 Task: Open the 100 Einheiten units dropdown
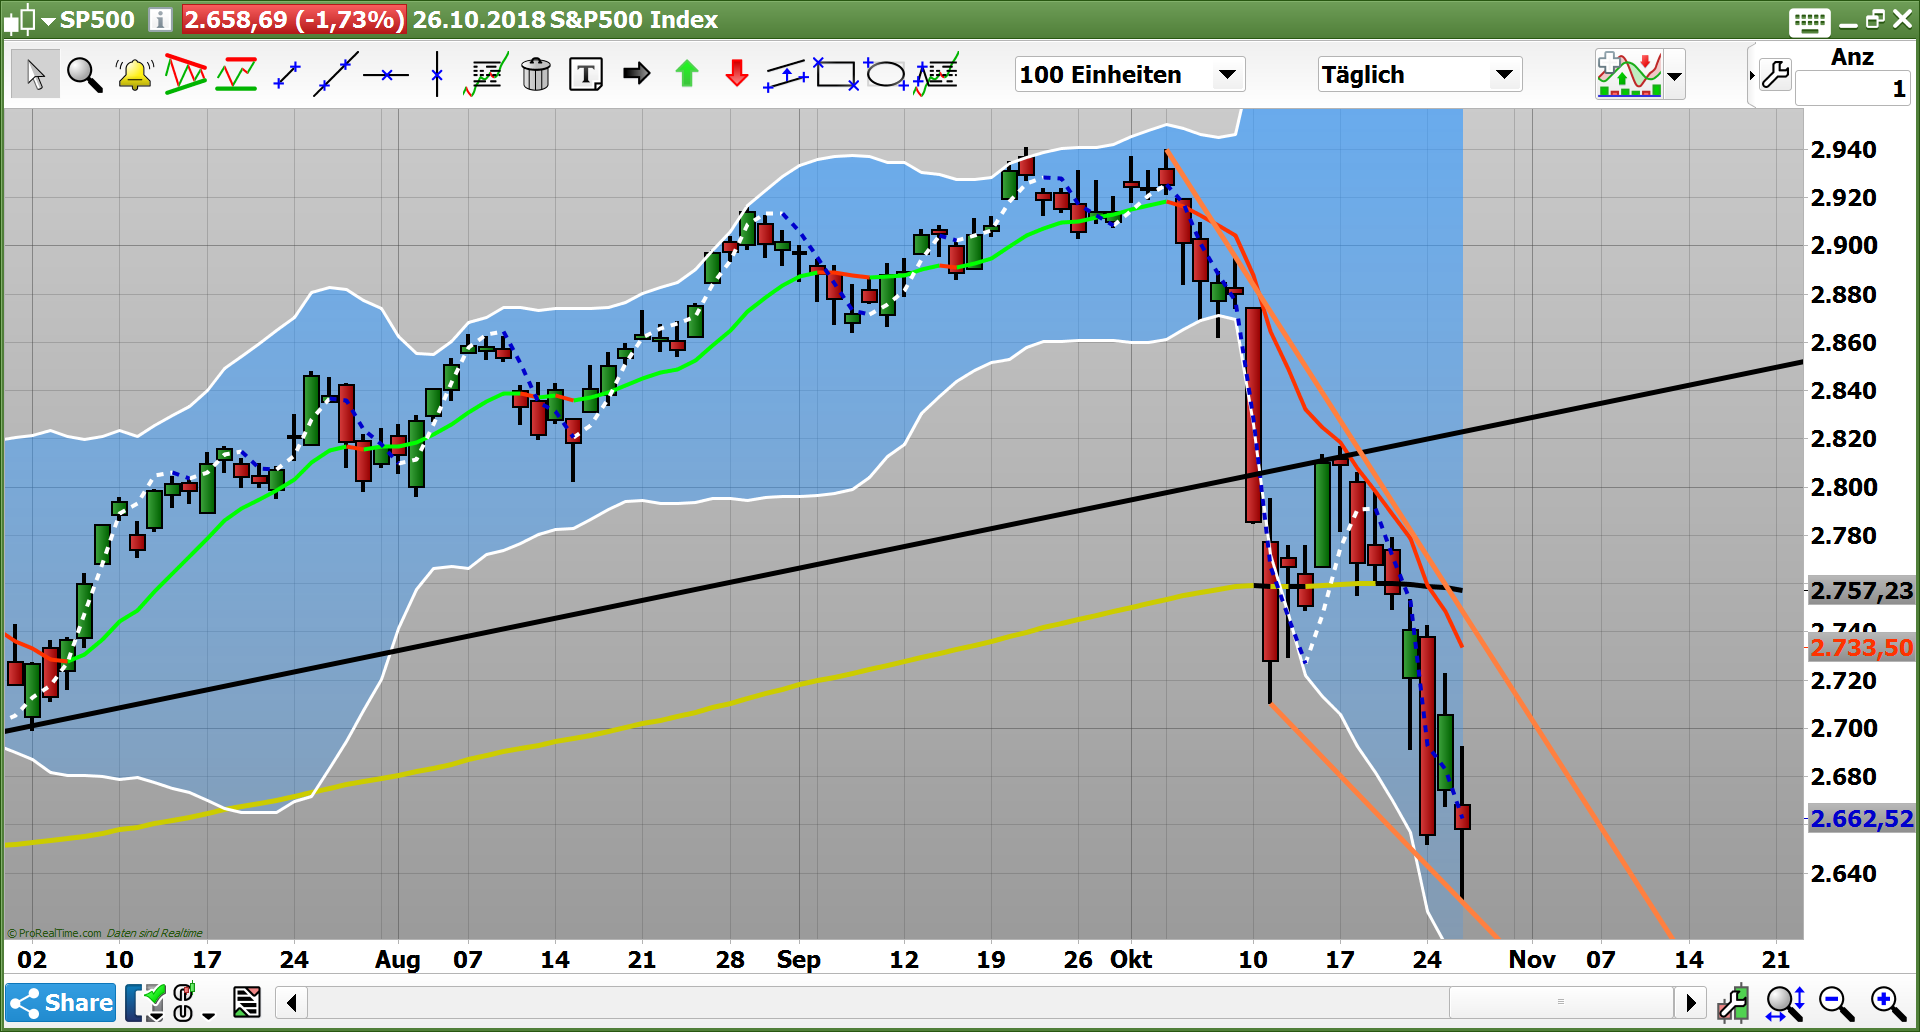[x=1130, y=74]
